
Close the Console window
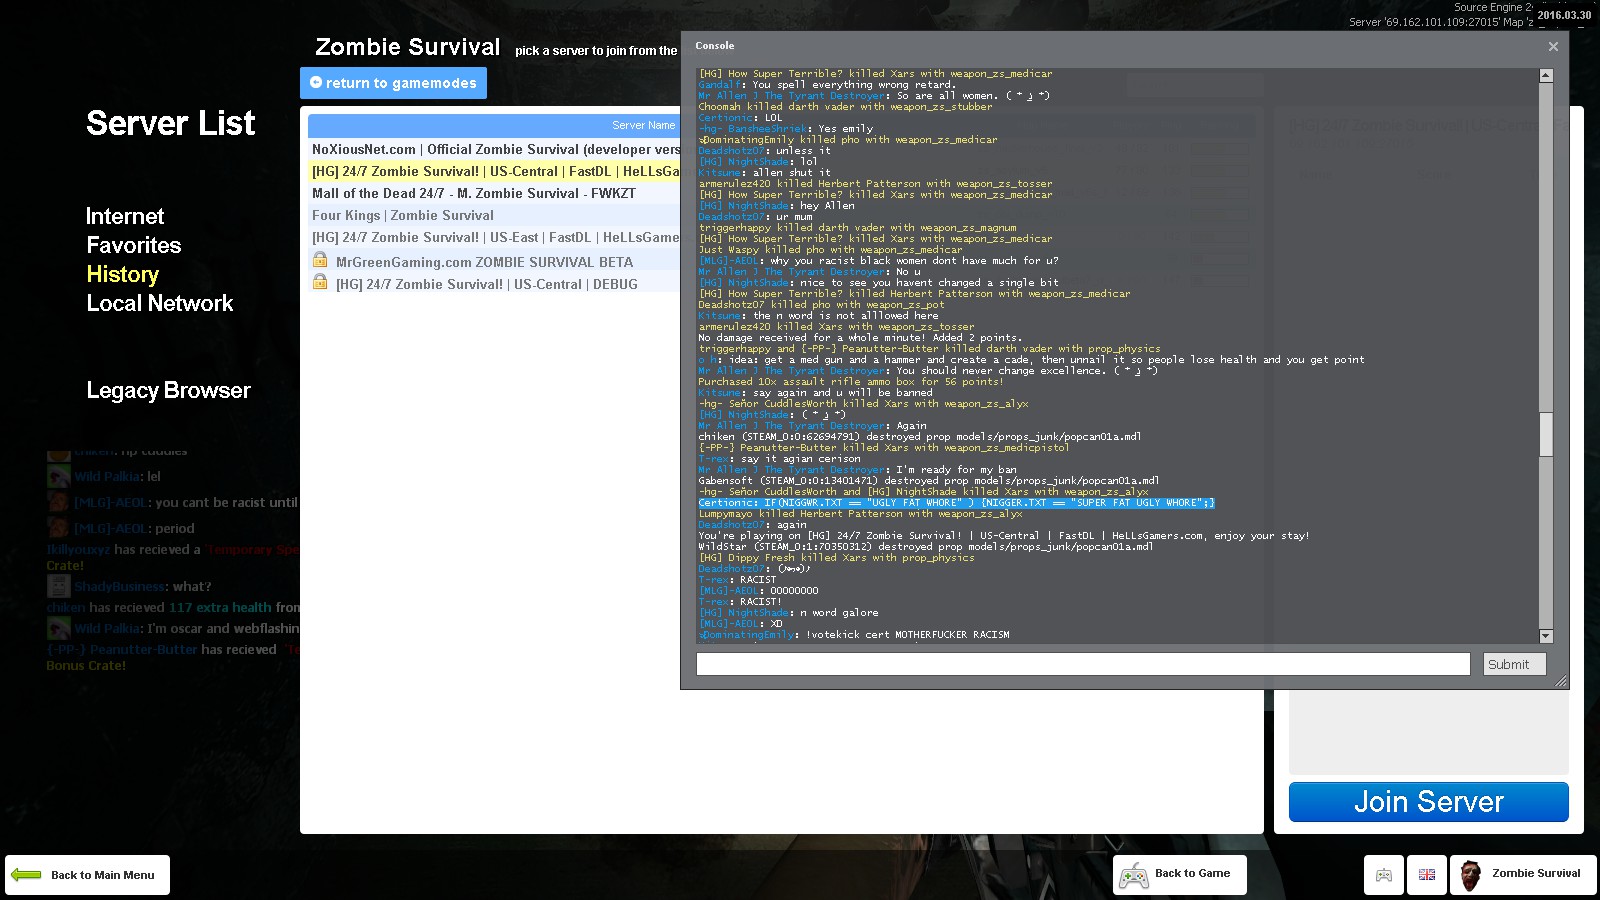1553,46
